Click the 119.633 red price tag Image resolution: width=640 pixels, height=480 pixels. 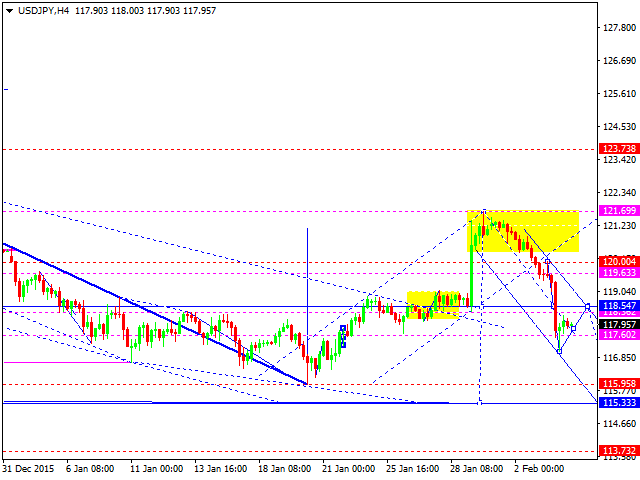pyautogui.click(x=619, y=272)
